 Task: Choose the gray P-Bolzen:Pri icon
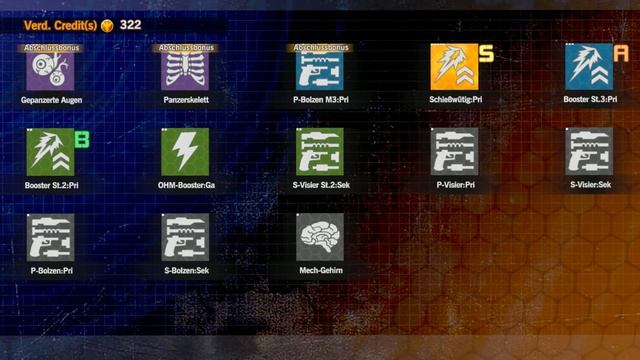[50, 238]
